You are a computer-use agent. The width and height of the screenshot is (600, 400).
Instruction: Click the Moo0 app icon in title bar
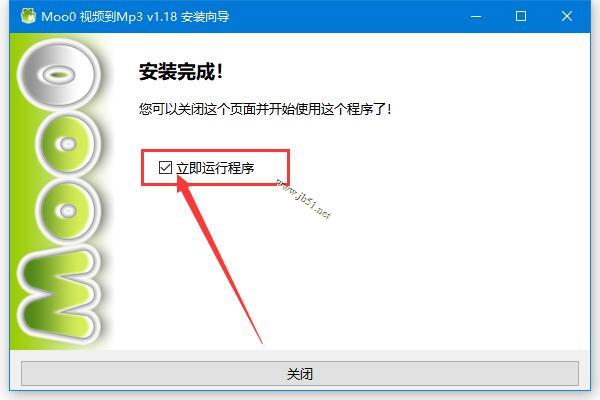pyautogui.click(x=28, y=16)
